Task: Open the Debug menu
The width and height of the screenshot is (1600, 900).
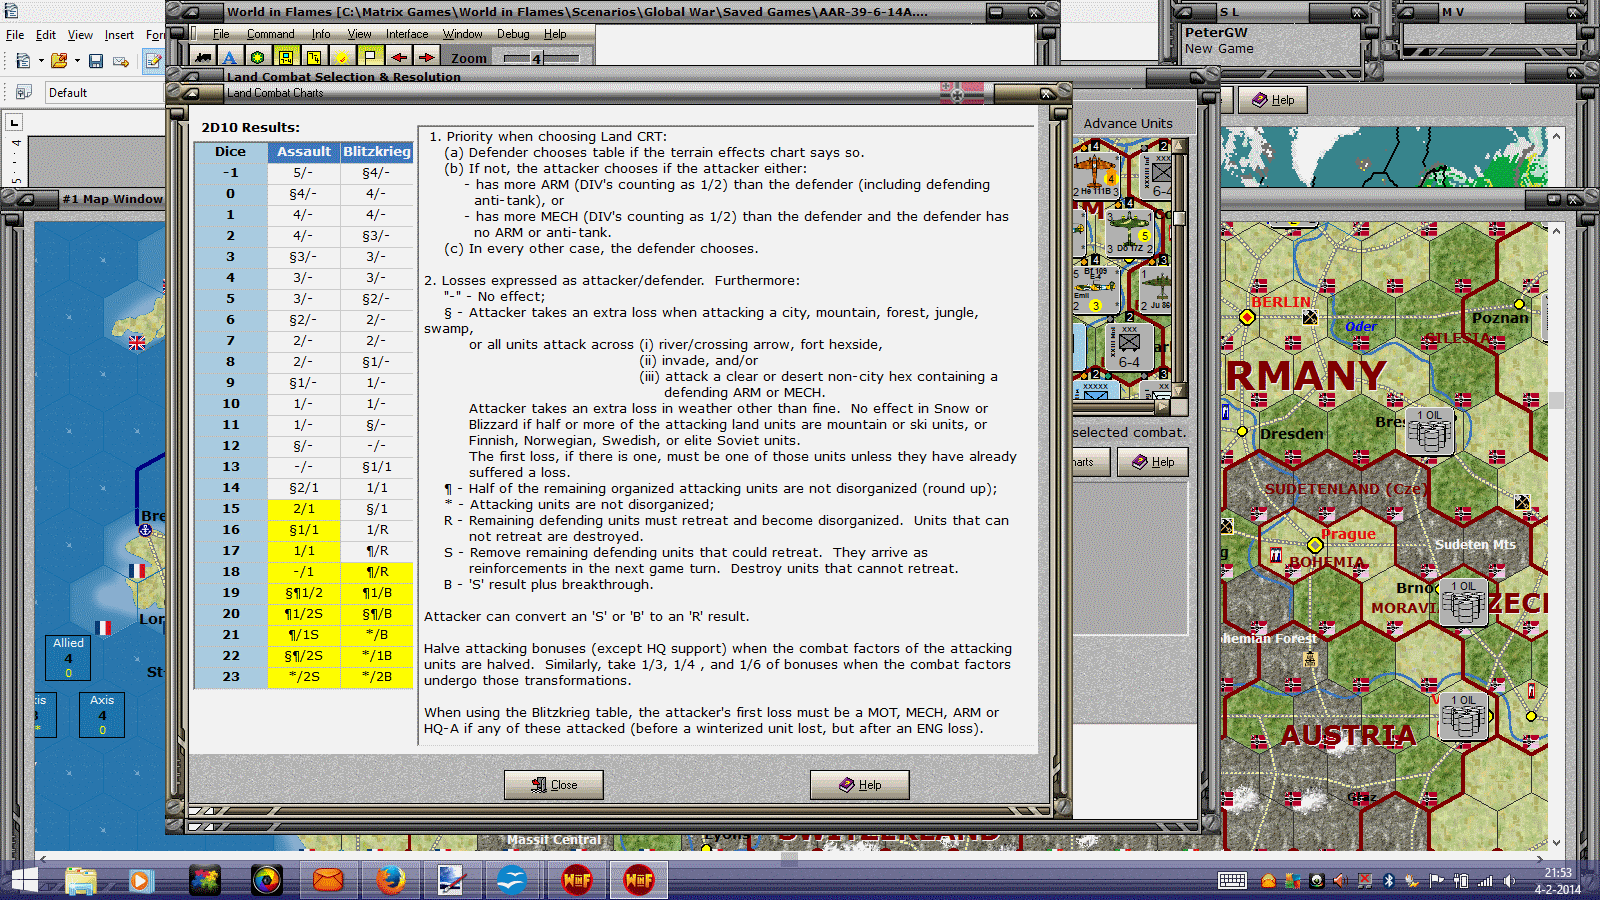Action: tap(513, 34)
